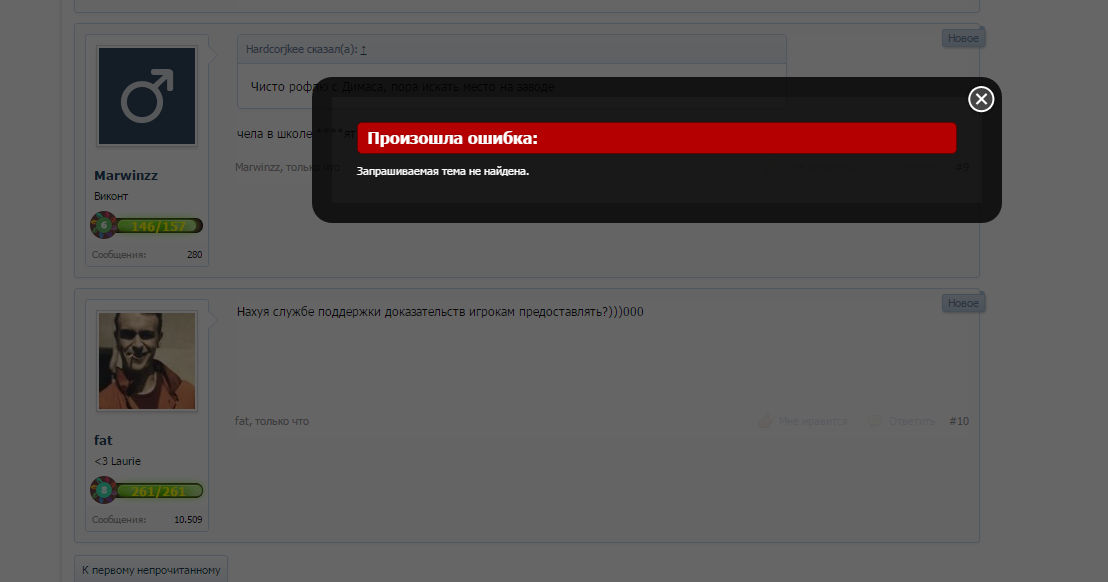Click fat's photo avatar
This screenshot has height=582, width=1108.
(147, 361)
